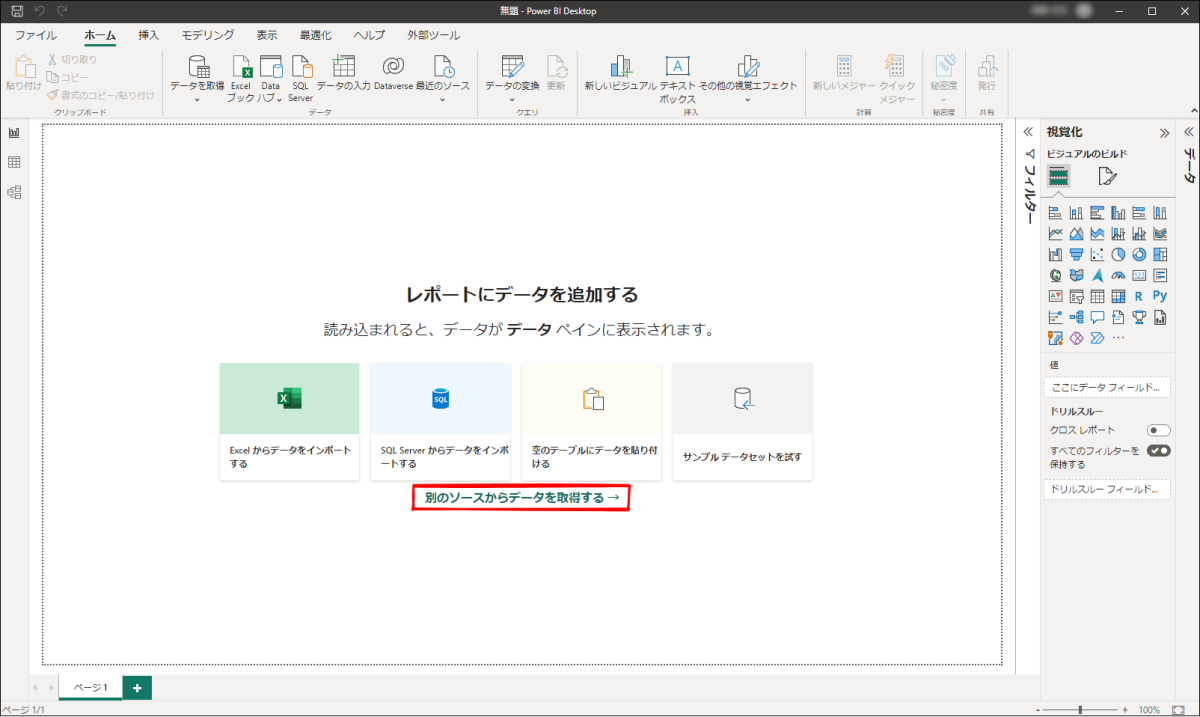
Task: Toggle すべてのフィルターを保持する switch
Action: point(1159,451)
